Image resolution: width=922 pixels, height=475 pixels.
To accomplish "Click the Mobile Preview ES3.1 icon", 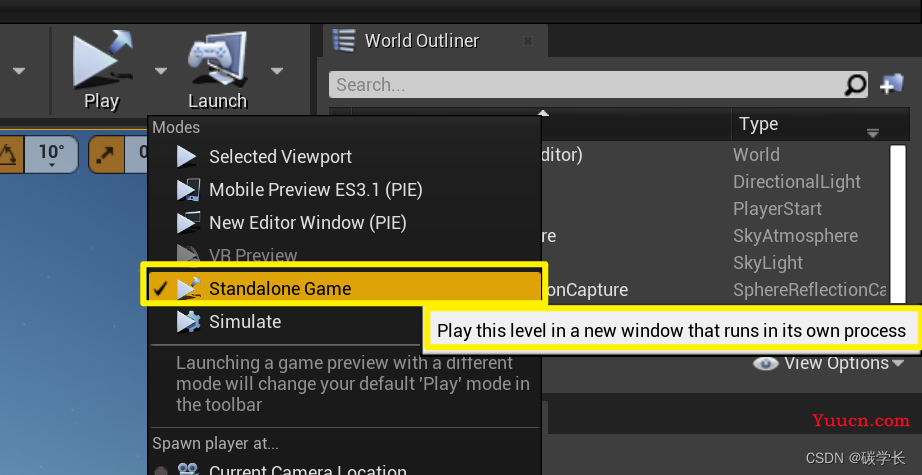I will (x=187, y=190).
